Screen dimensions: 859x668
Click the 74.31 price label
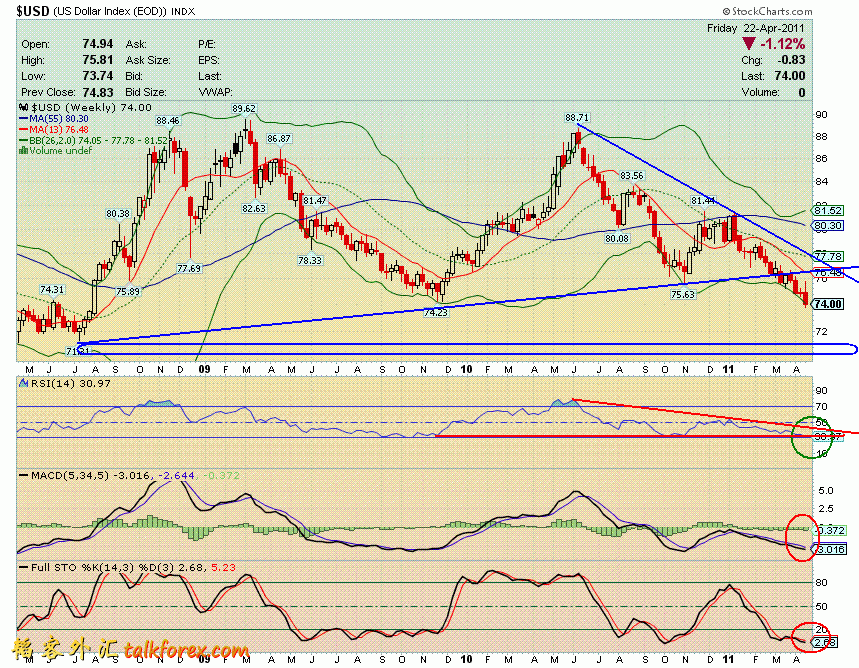52,289
